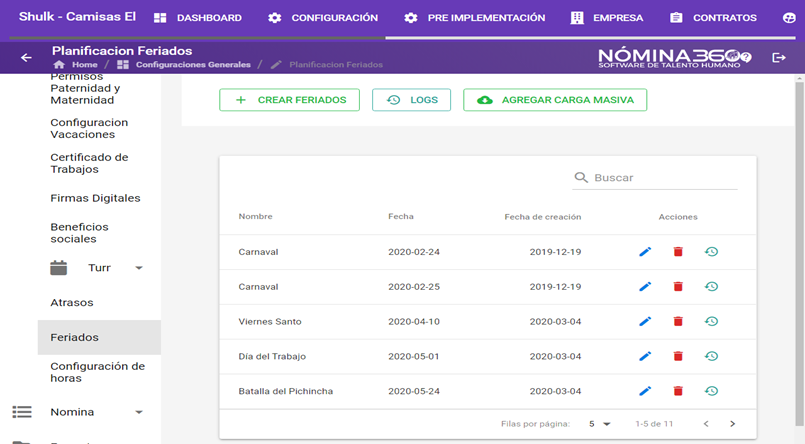
Task: Edit the Viernes Santo holiday
Action: pyautogui.click(x=645, y=321)
